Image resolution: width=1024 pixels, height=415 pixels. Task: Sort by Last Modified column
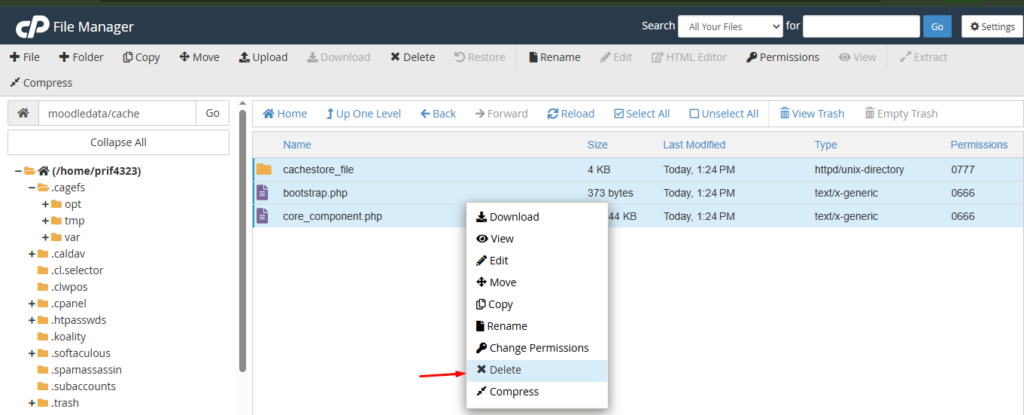(x=694, y=144)
